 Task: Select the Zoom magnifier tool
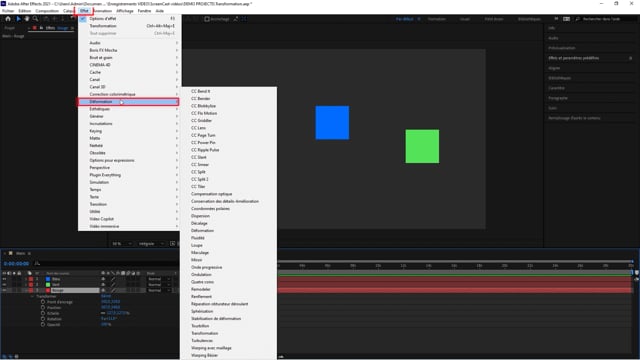point(36,19)
